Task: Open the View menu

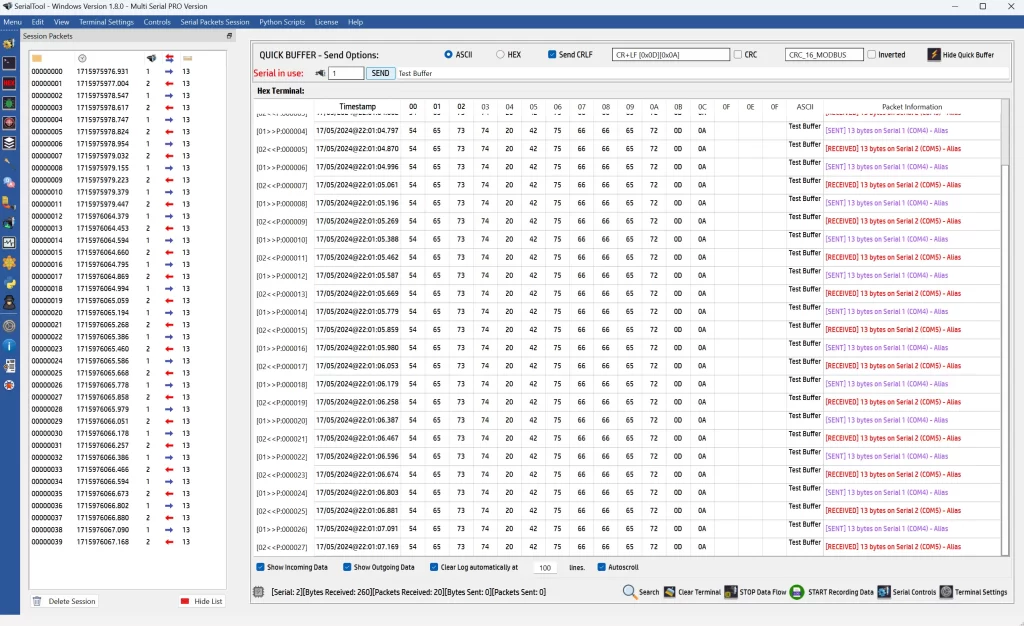Action: tap(61, 22)
